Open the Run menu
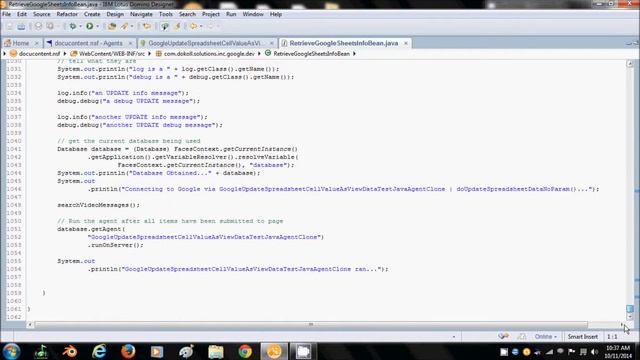 click(231, 14)
